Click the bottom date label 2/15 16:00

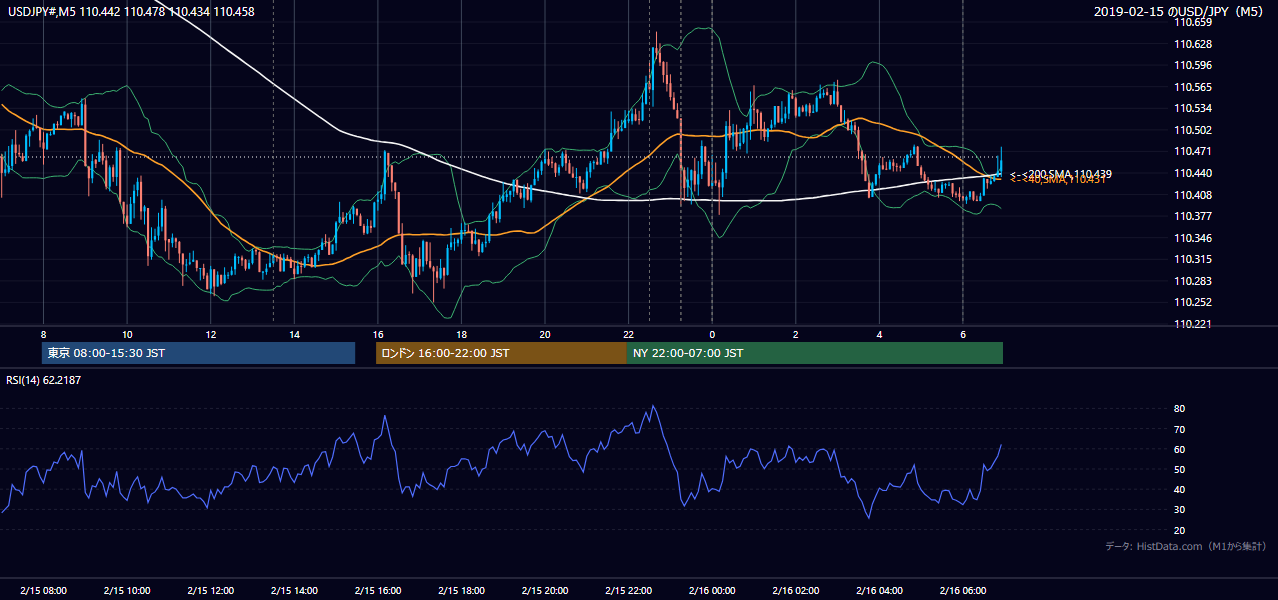[x=377, y=591]
